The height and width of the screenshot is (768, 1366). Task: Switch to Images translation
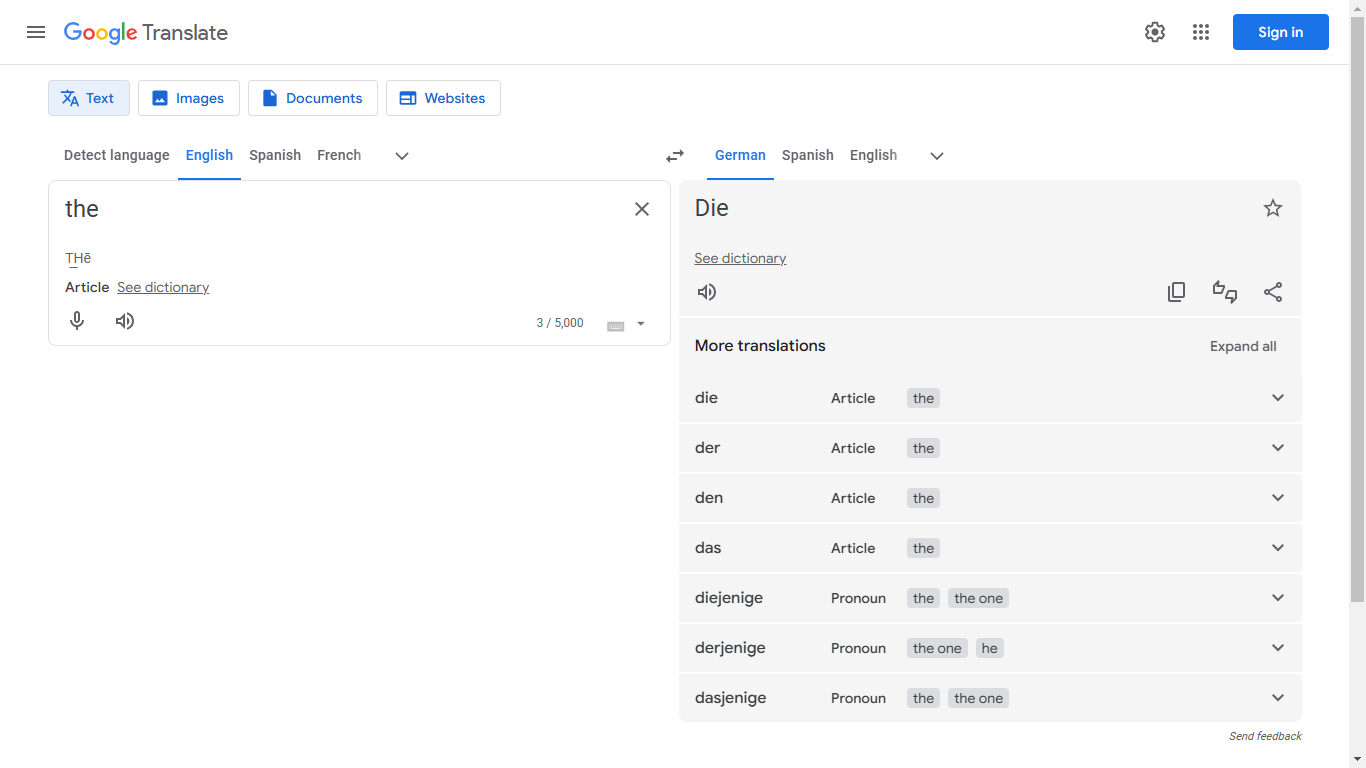pos(189,98)
